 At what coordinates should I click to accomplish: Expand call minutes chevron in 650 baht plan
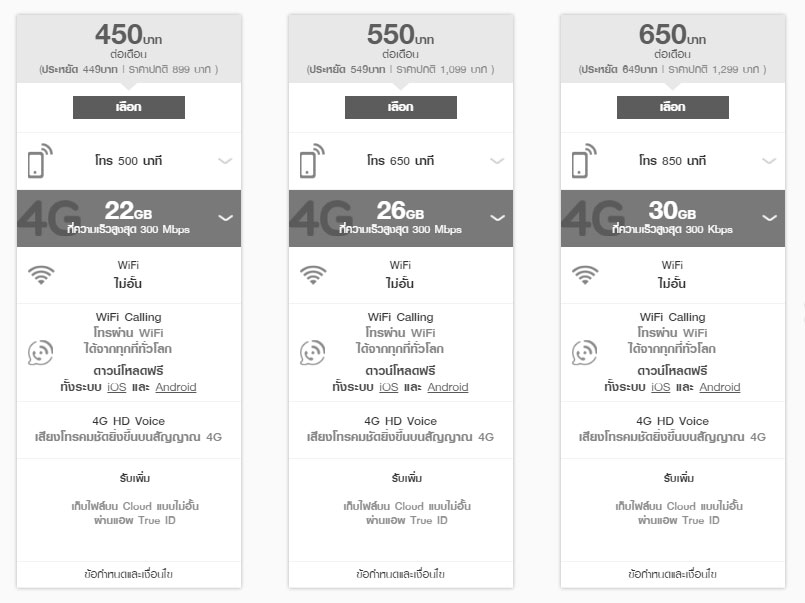(x=769, y=161)
